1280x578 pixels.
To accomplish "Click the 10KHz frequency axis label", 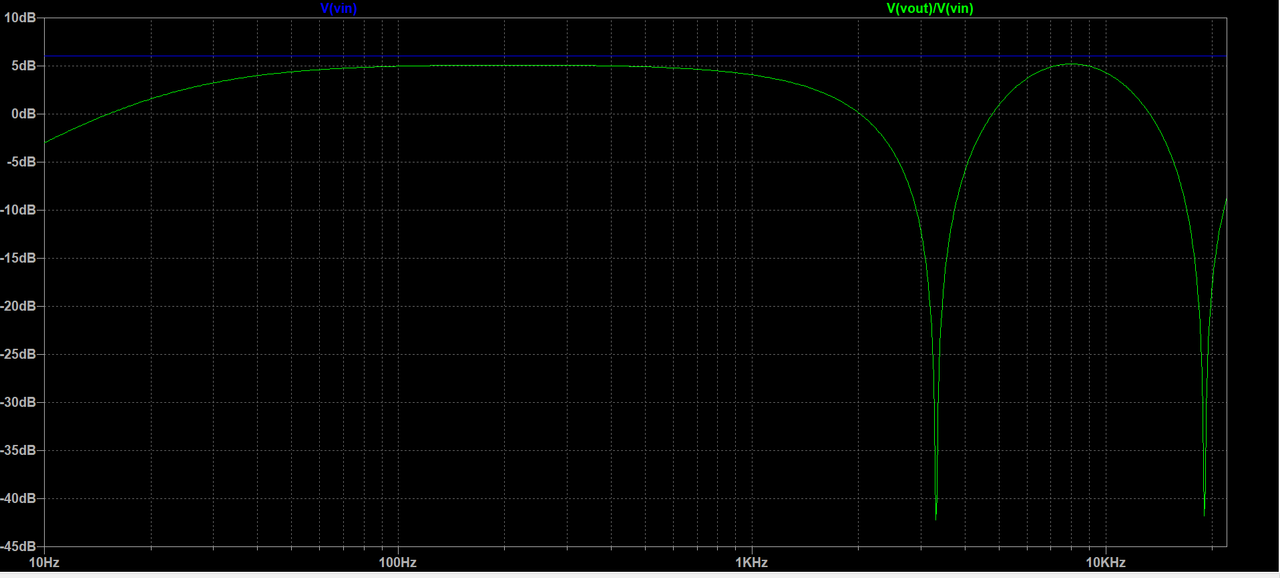I will 1105,563.
